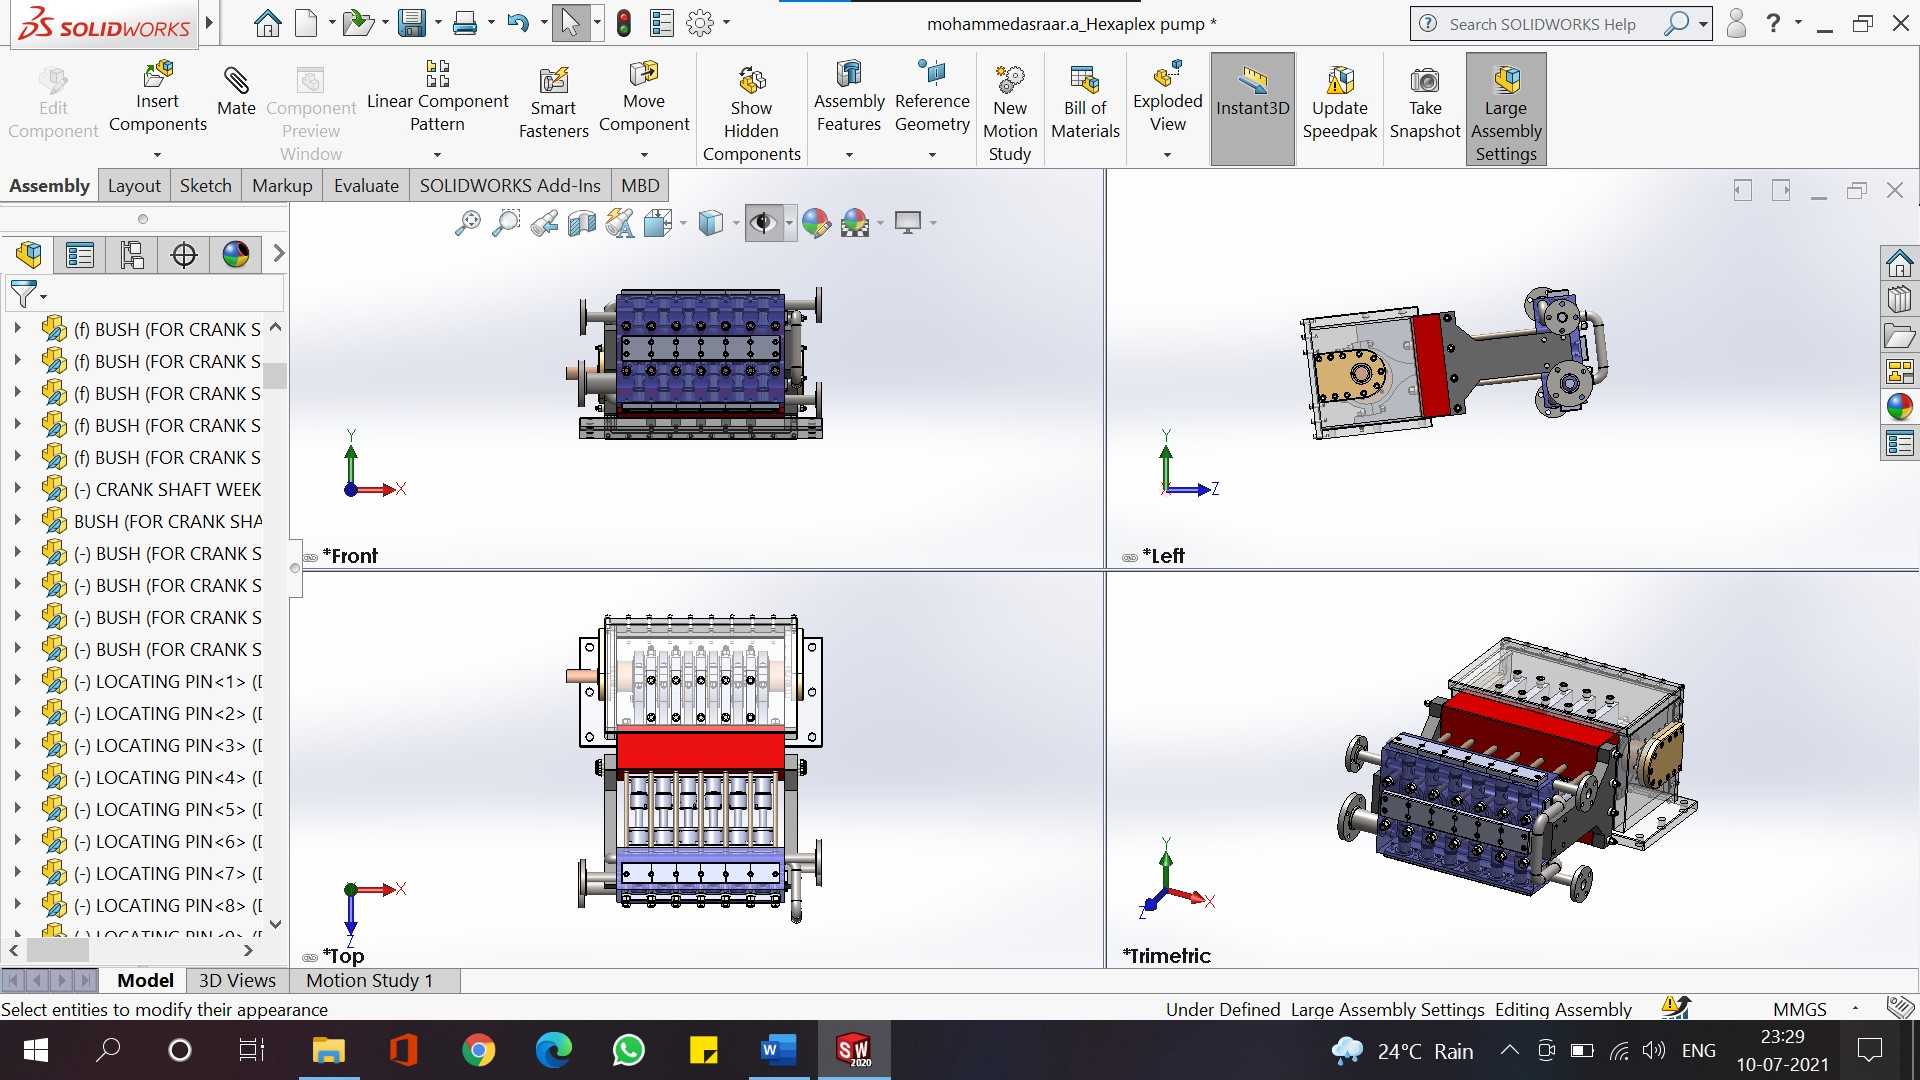Select the Mate tool
Image resolution: width=1920 pixels, height=1080 pixels.
tap(236, 92)
